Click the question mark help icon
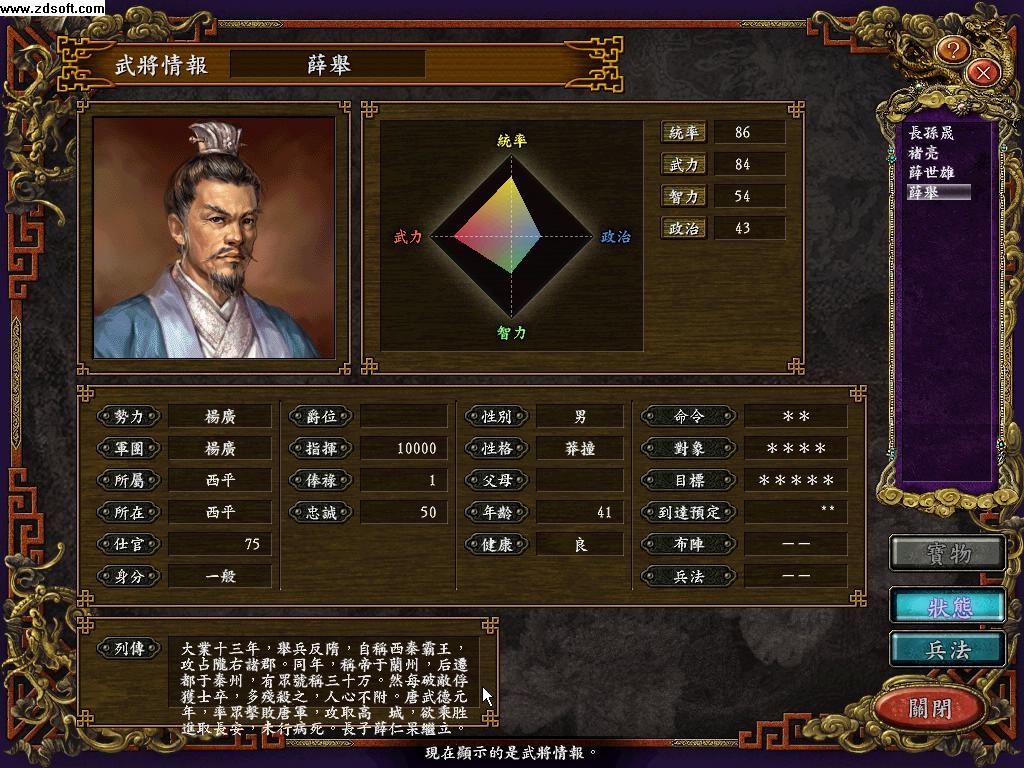 pyautogui.click(x=952, y=50)
